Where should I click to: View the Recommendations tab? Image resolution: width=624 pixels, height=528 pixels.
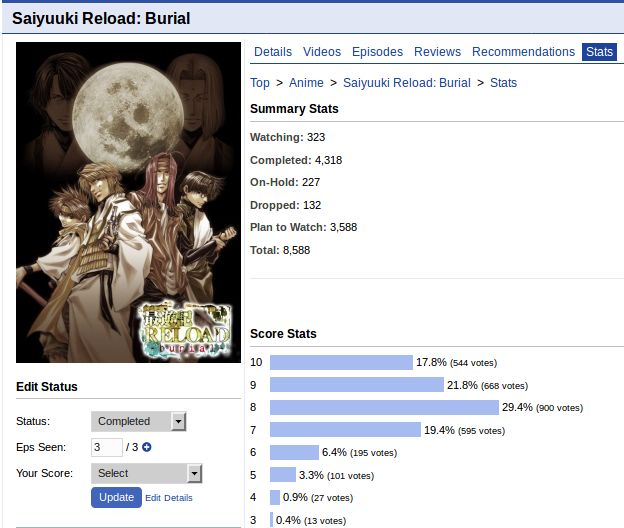(x=523, y=52)
